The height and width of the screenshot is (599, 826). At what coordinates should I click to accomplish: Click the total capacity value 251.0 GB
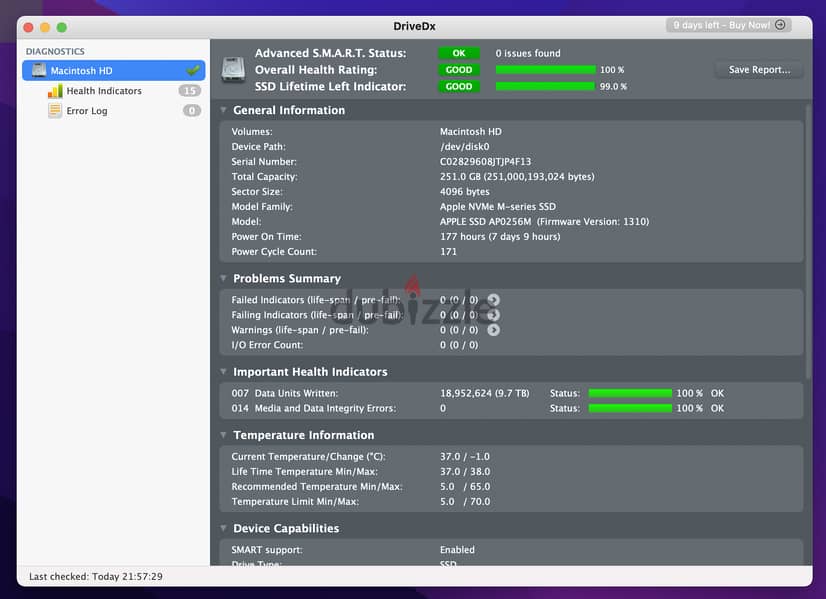tap(517, 176)
